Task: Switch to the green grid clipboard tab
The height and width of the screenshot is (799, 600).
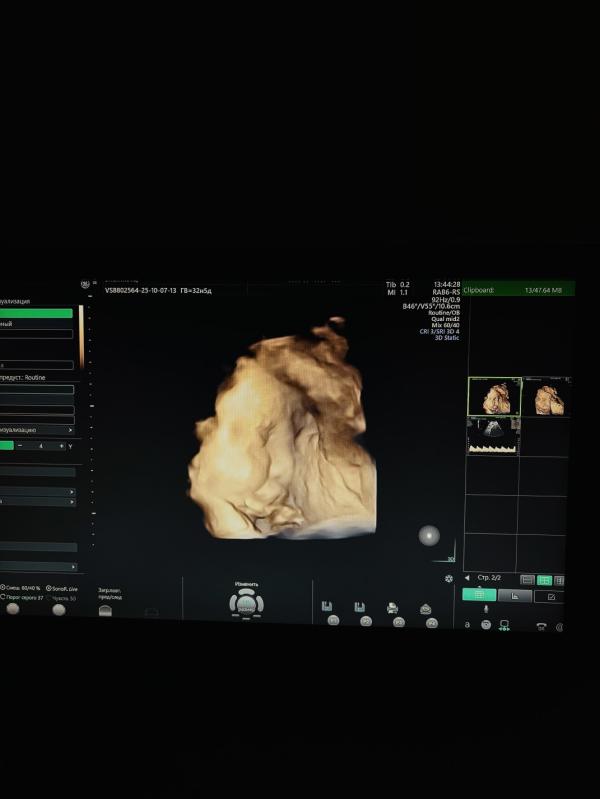Action: click(x=479, y=594)
